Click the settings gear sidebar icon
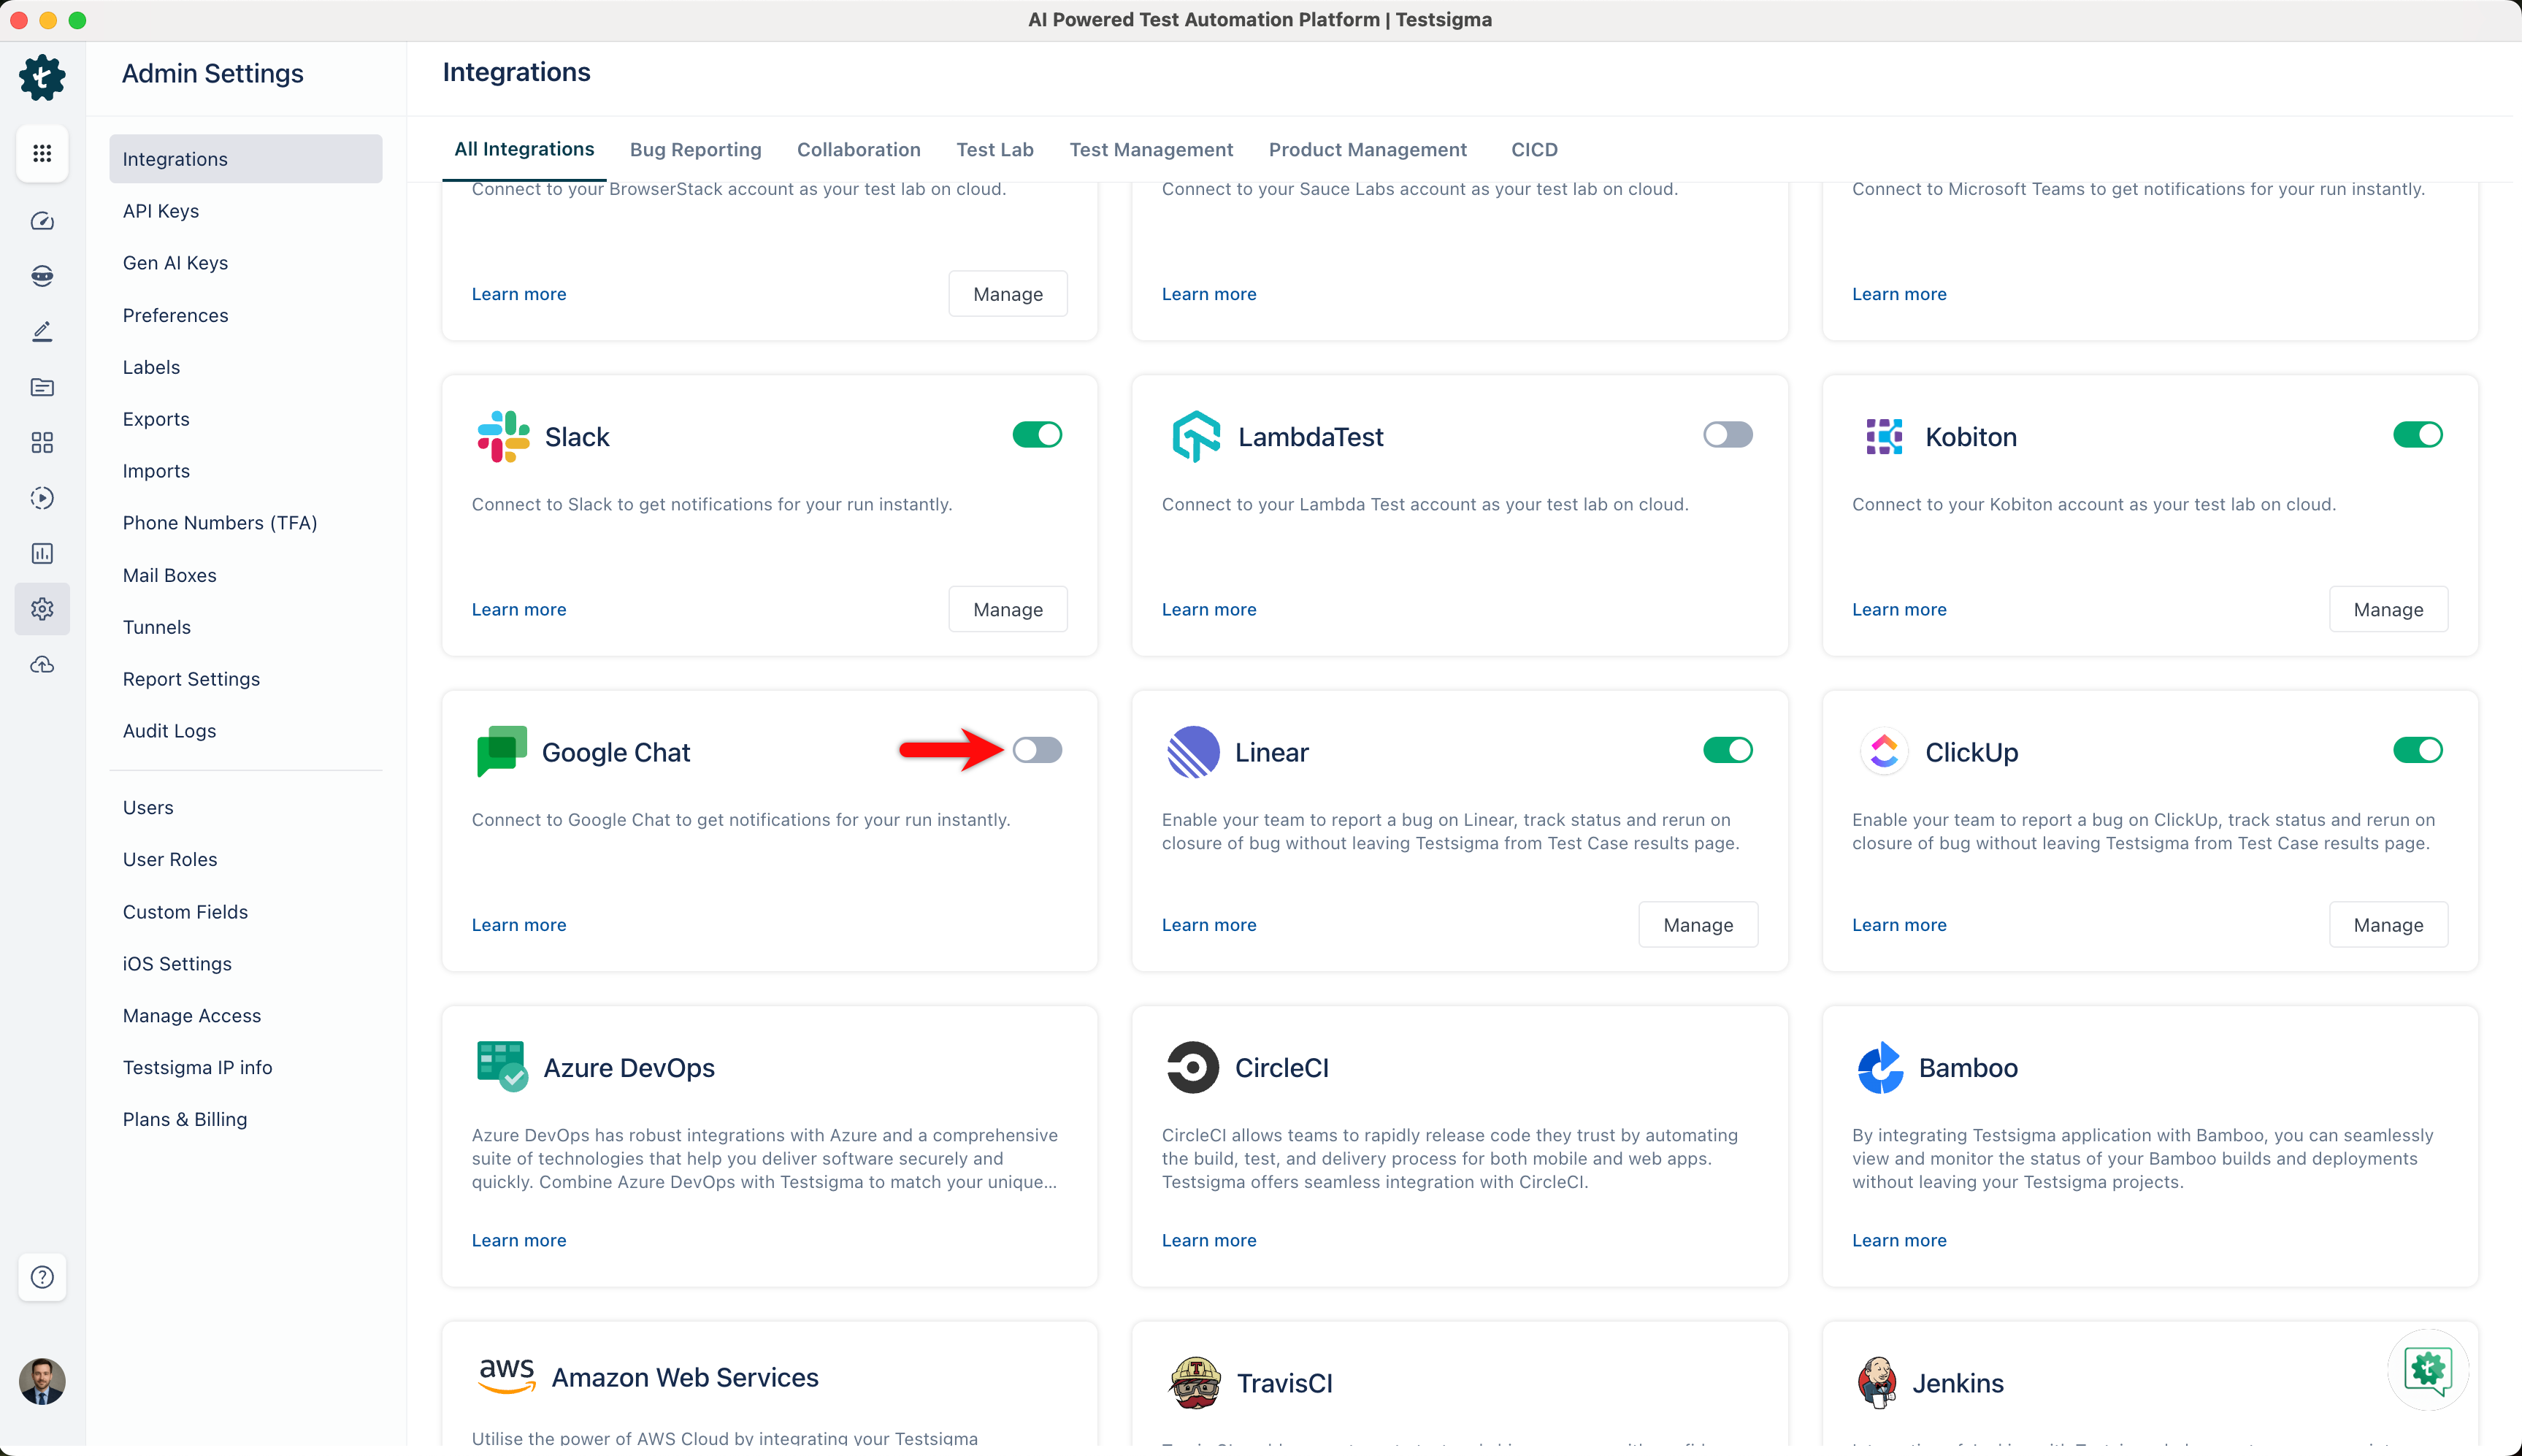This screenshot has height=1456, width=2522. tap(42, 608)
